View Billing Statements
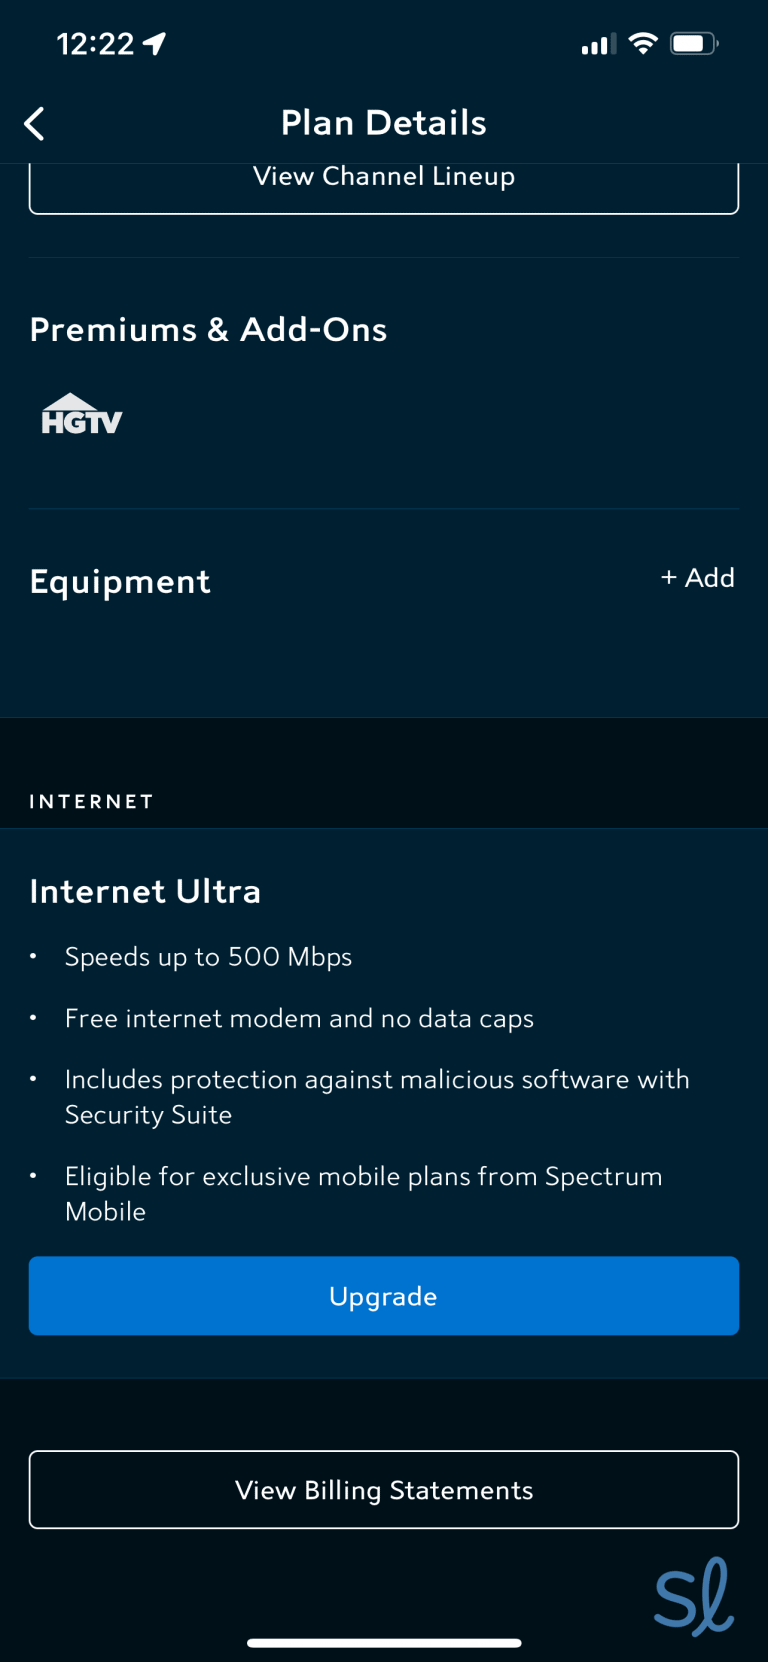The height and width of the screenshot is (1662, 768). point(383,1489)
